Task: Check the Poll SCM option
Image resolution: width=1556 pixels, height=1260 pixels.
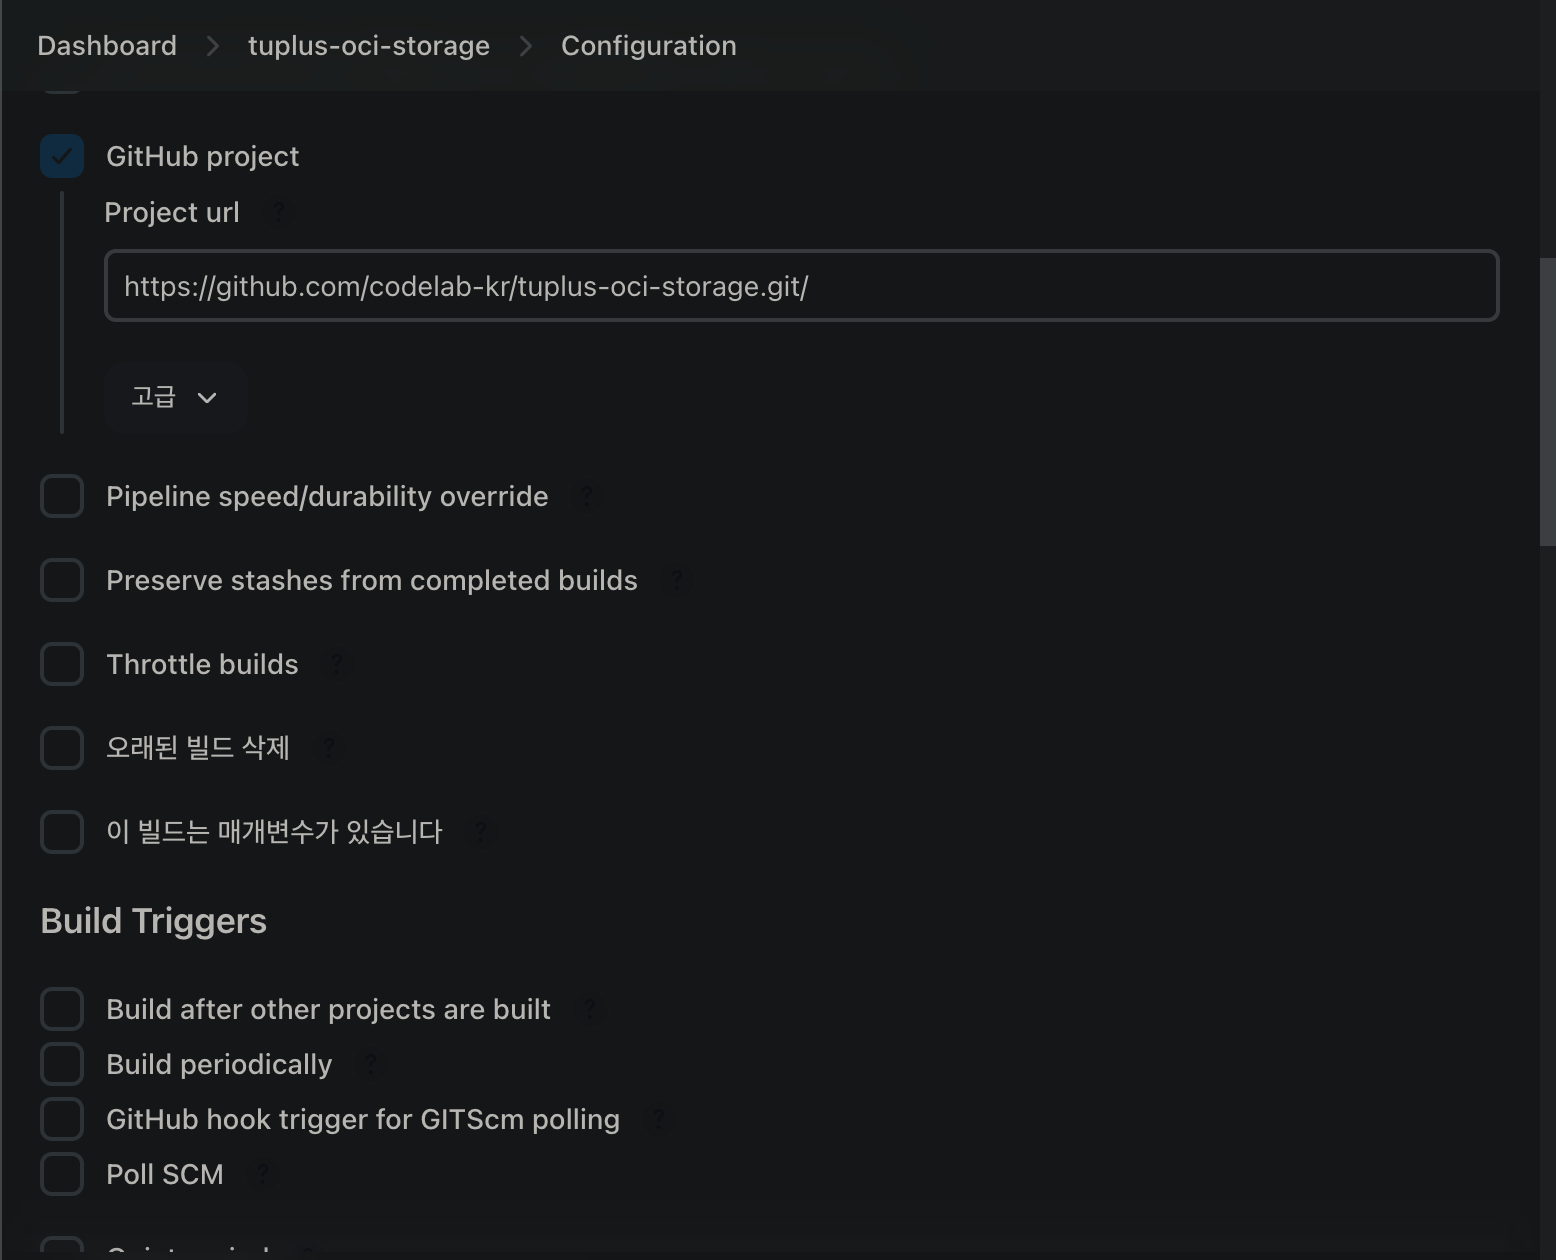Action: (x=62, y=1174)
